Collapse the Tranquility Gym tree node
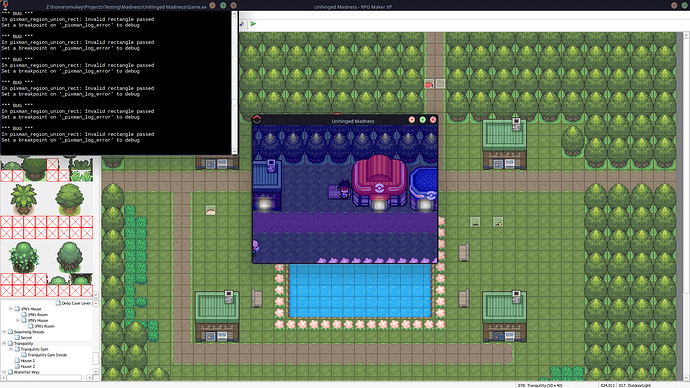 (x=11, y=349)
